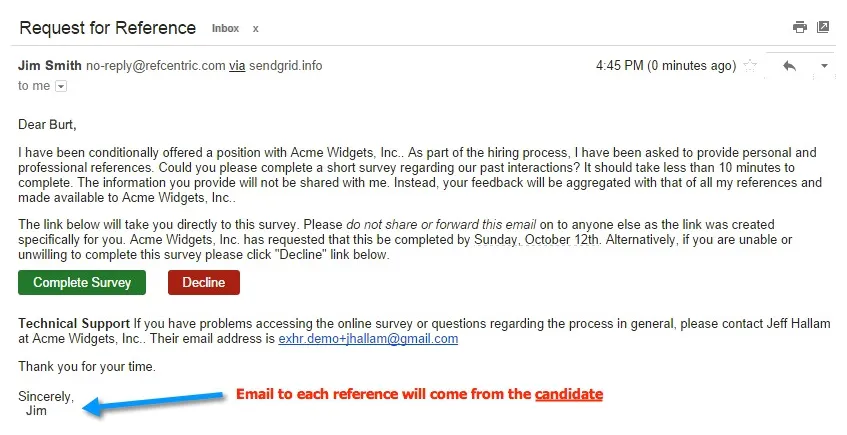847x435 pixels.
Task: Remove the Inbox label with the x
Action: point(255,29)
